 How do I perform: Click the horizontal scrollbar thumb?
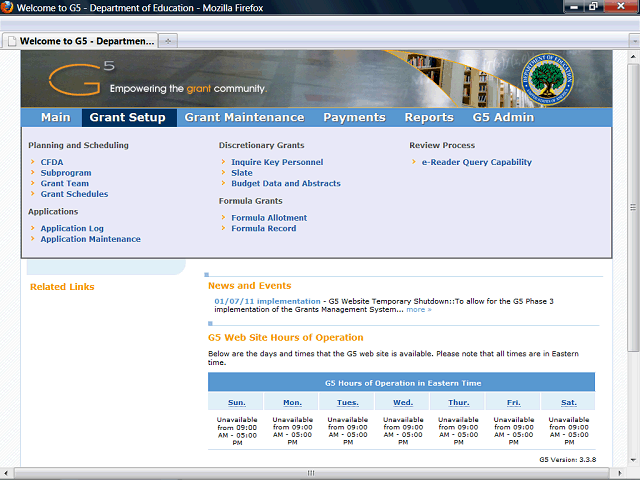pos(311,473)
